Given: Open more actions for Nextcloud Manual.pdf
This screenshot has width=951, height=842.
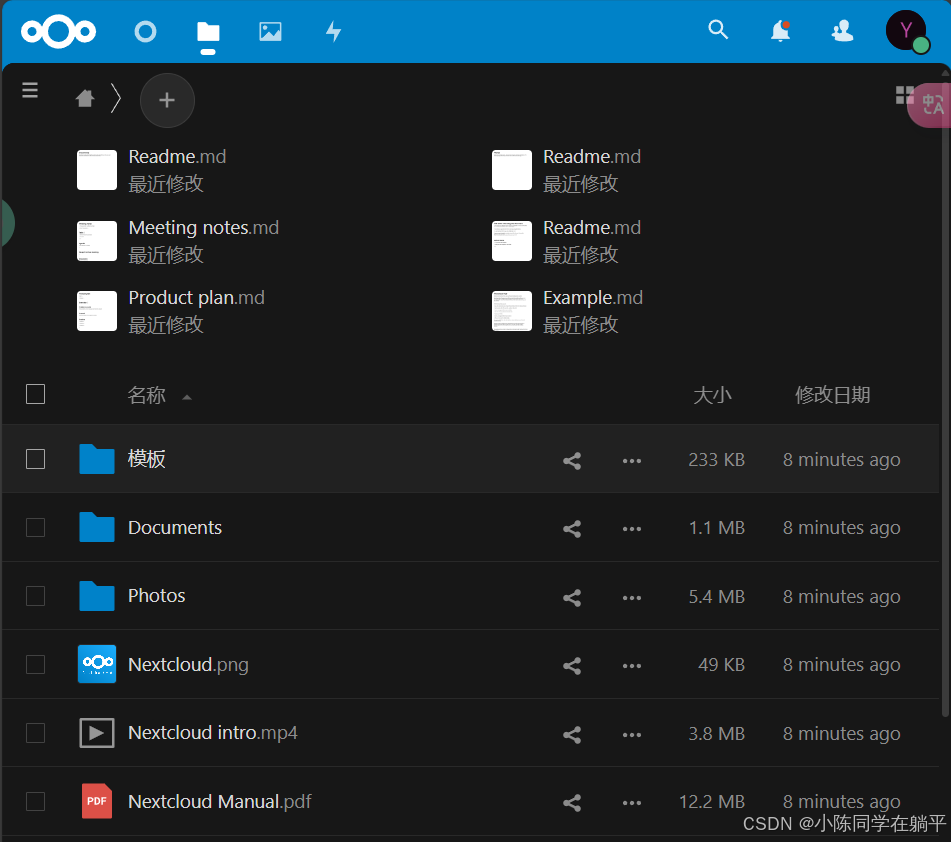Looking at the screenshot, I should tap(631, 803).
